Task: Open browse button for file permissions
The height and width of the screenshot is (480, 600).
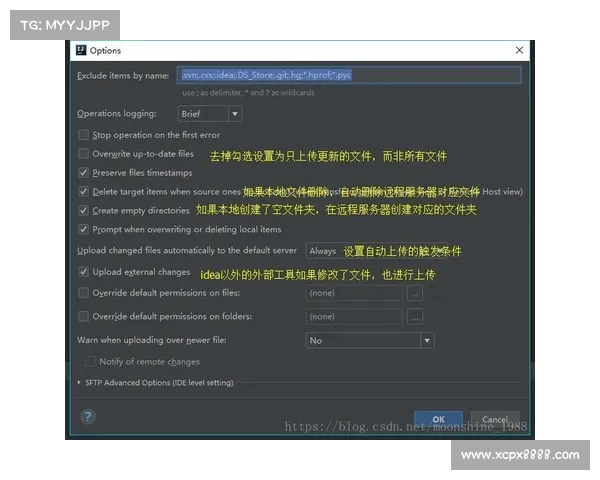Action: click(x=415, y=294)
